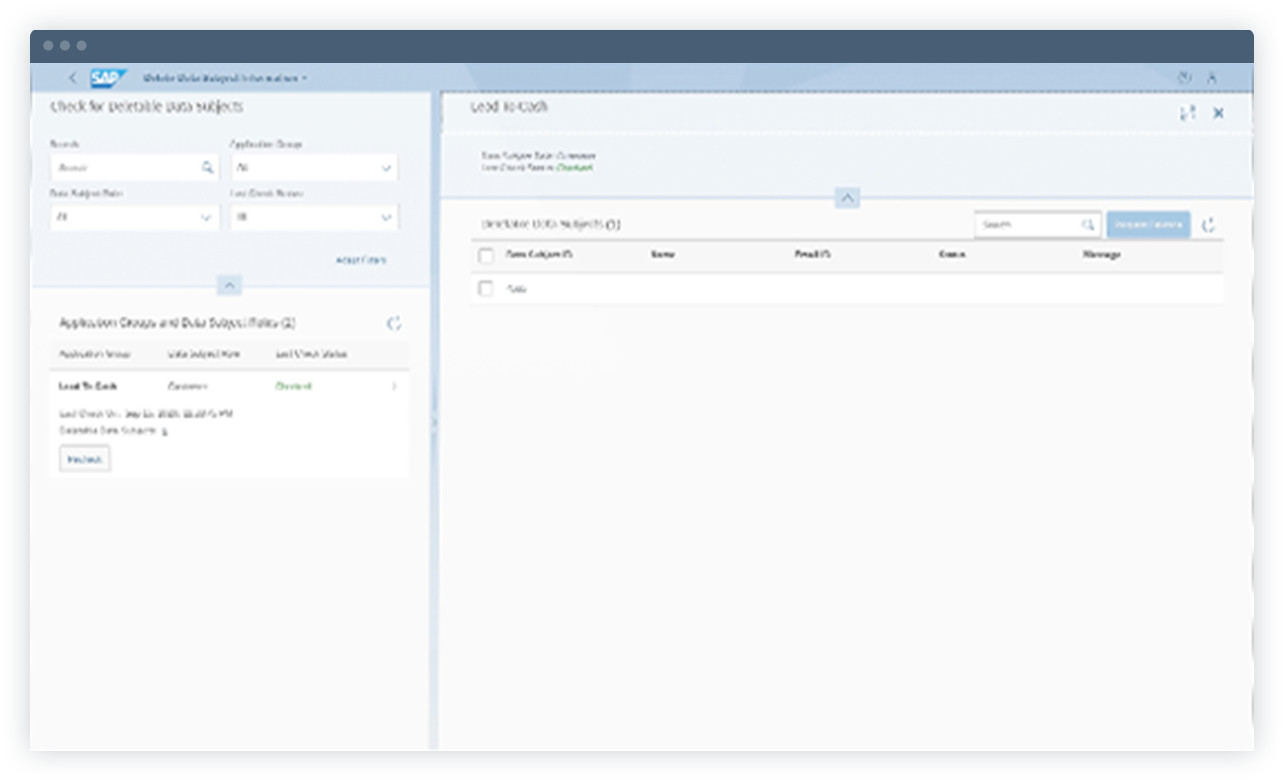Select the SAP logo in the header
Screen dimensions: 1284x780
[x=110, y=77]
